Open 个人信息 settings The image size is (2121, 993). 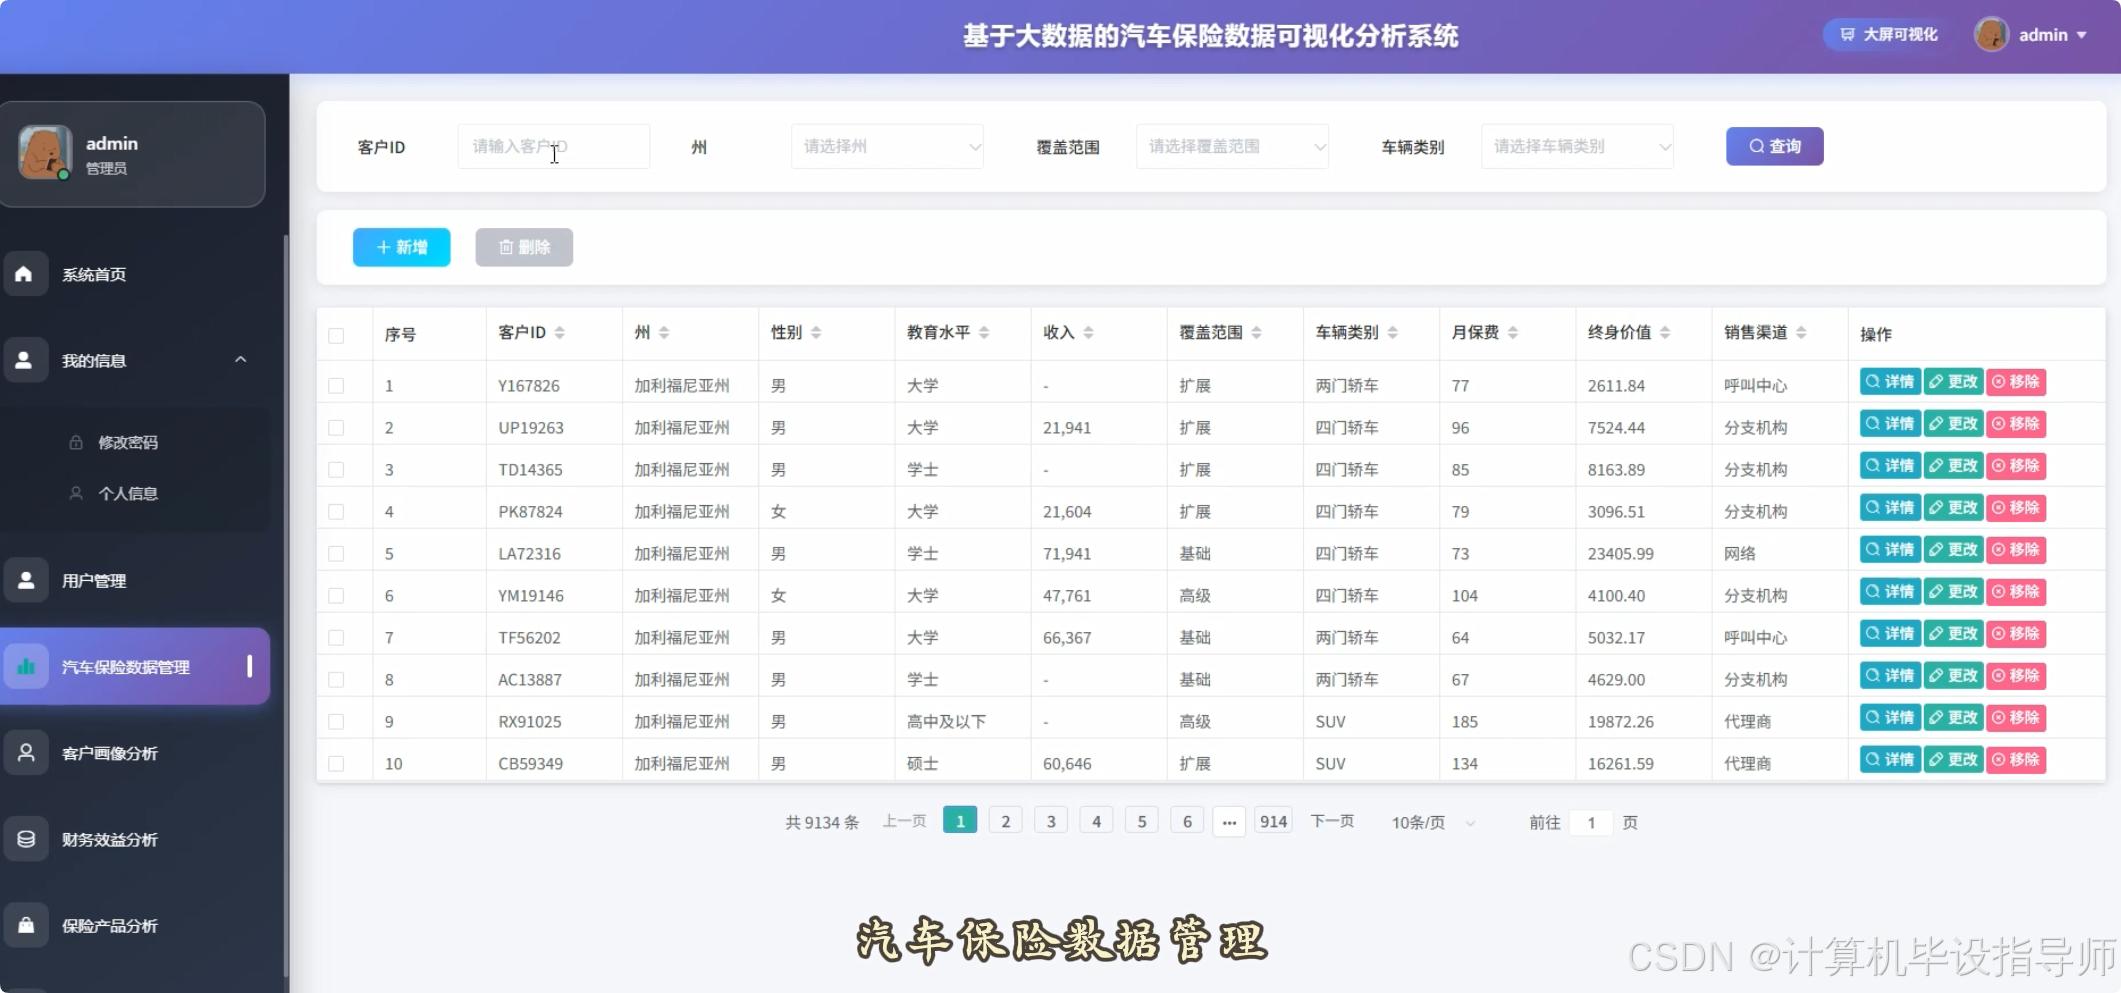[x=127, y=493]
